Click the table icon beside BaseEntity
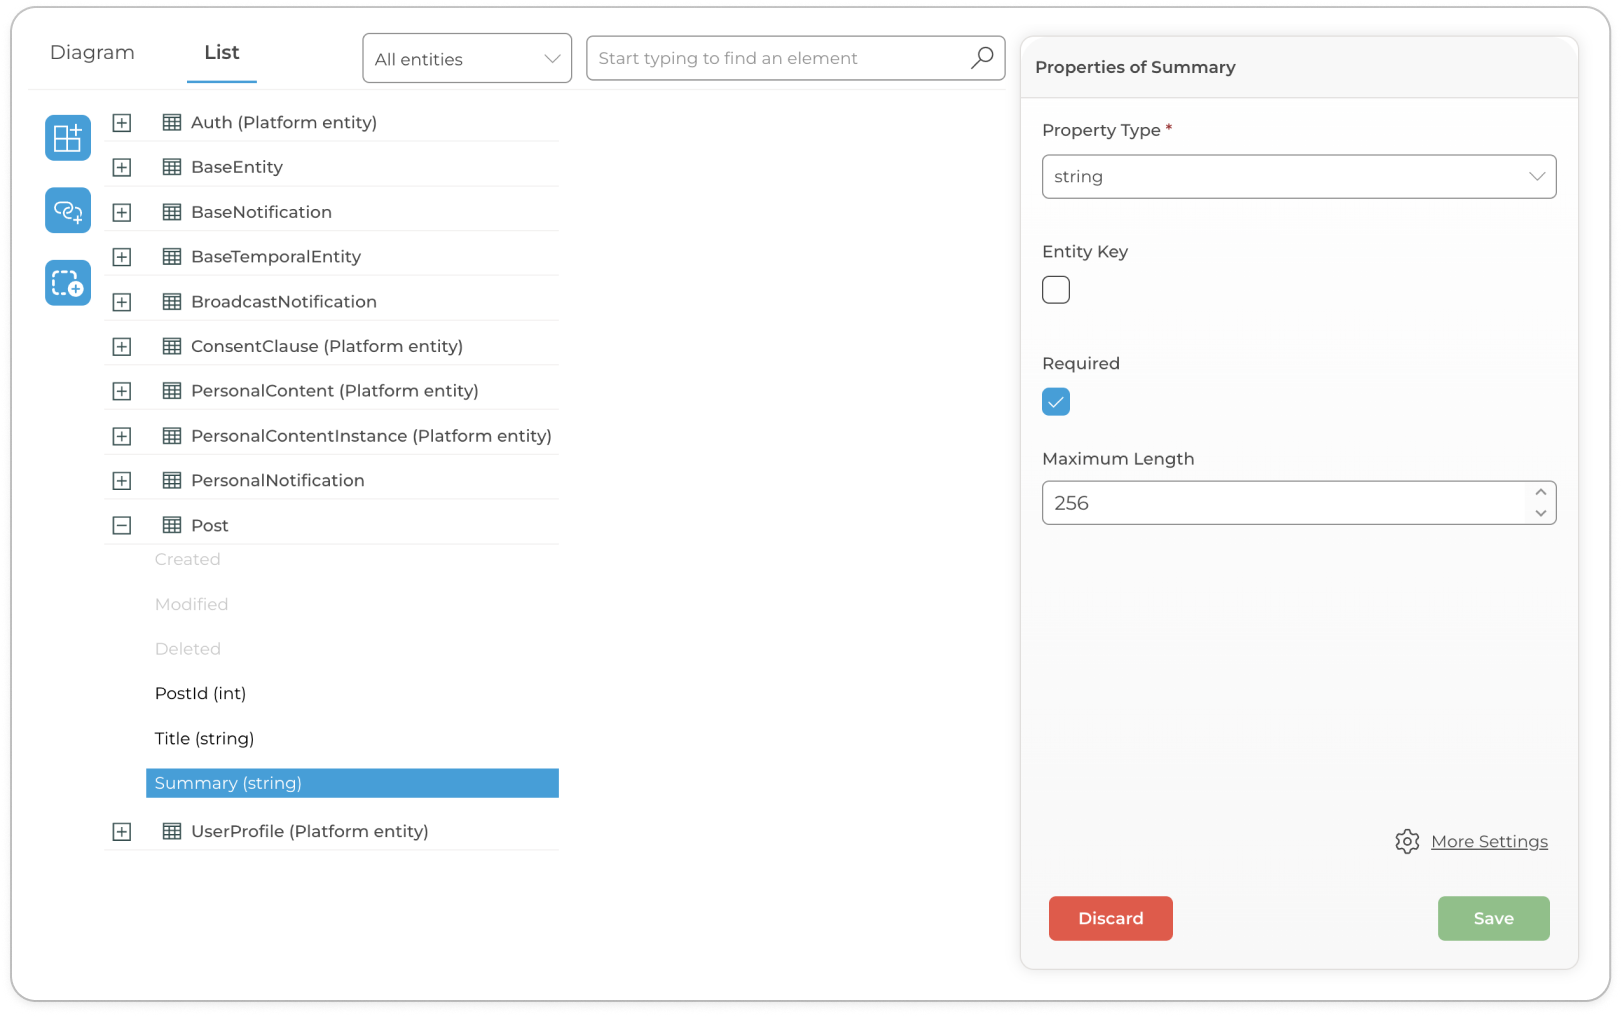The width and height of the screenshot is (1622, 1016). pyautogui.click(x=172, y=167)
